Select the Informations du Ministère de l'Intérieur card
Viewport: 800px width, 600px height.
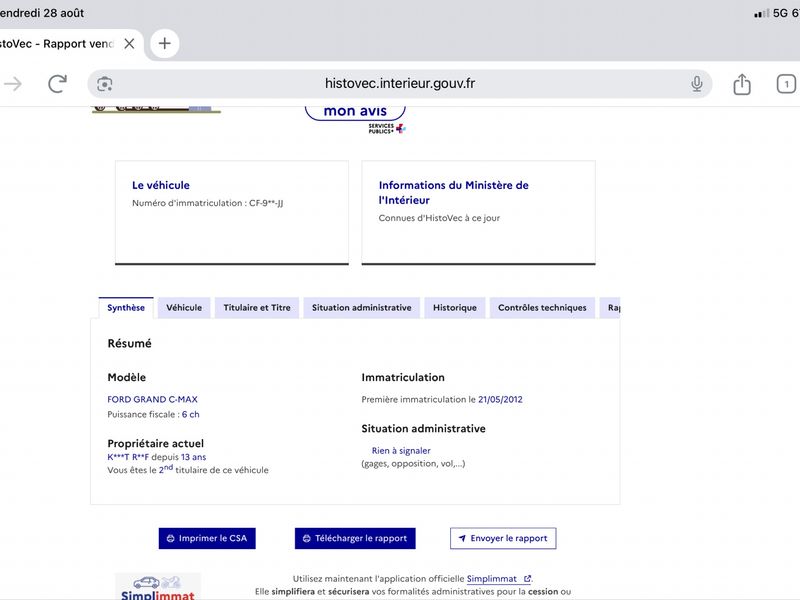479,213
